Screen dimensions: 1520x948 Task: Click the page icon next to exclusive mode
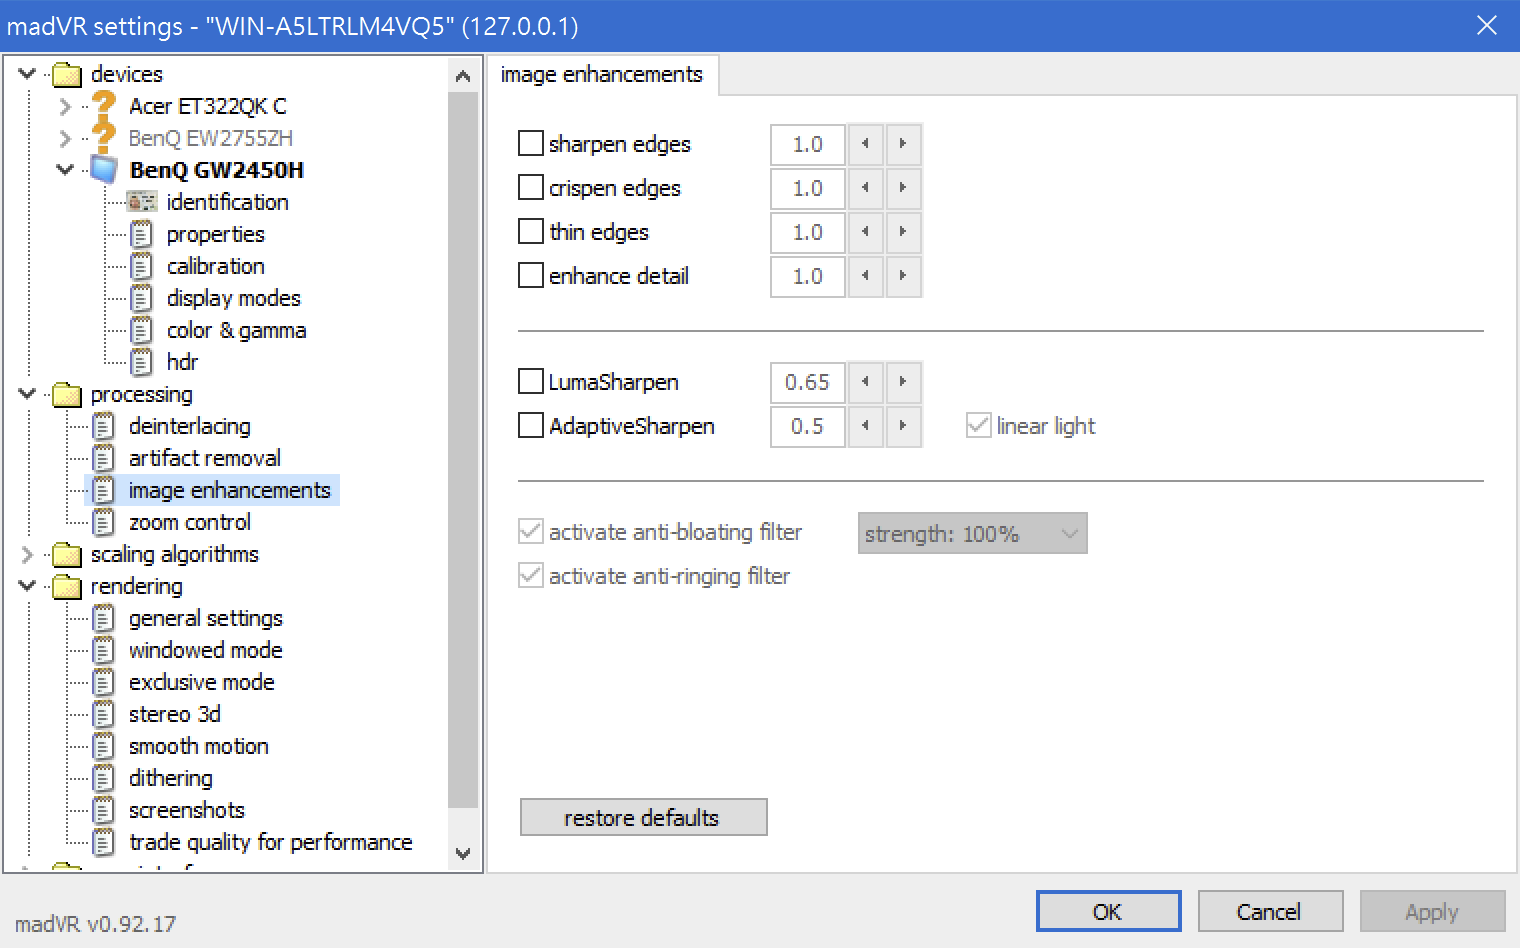click(104, 682)
